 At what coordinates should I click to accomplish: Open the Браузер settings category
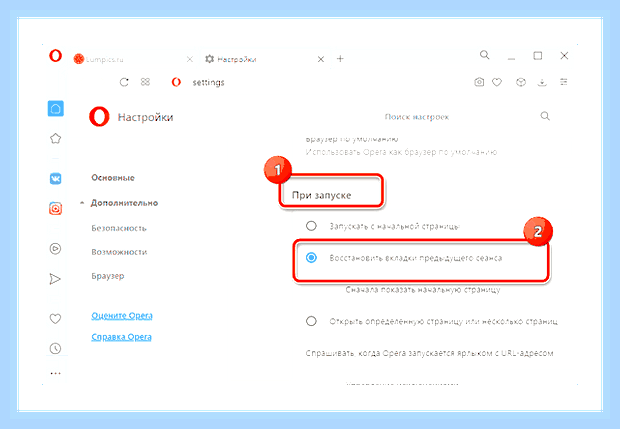108,276
